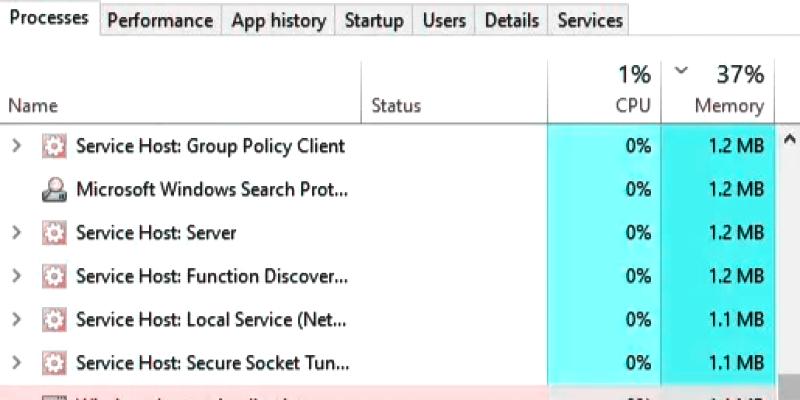Image resolution: width=800 pixels, height=400 pixels.
Task: Select the Microsoft Windows Search Prot... row
Action: 387,190
